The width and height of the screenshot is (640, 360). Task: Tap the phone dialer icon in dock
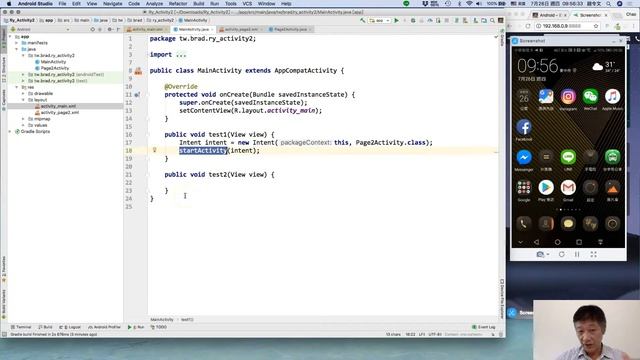pyautogui.click(x=524, y=224)
